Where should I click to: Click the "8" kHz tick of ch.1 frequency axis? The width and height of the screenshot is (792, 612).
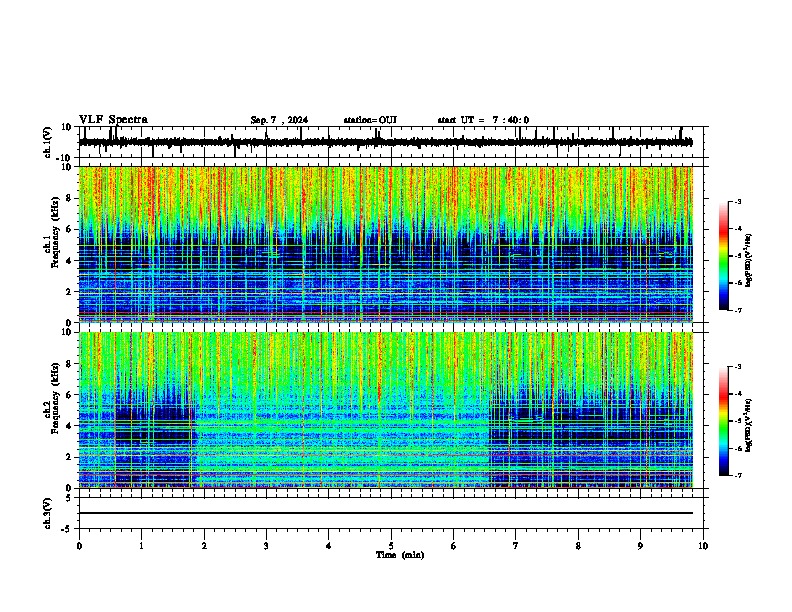pyautogui.click(x=69, y=198)
